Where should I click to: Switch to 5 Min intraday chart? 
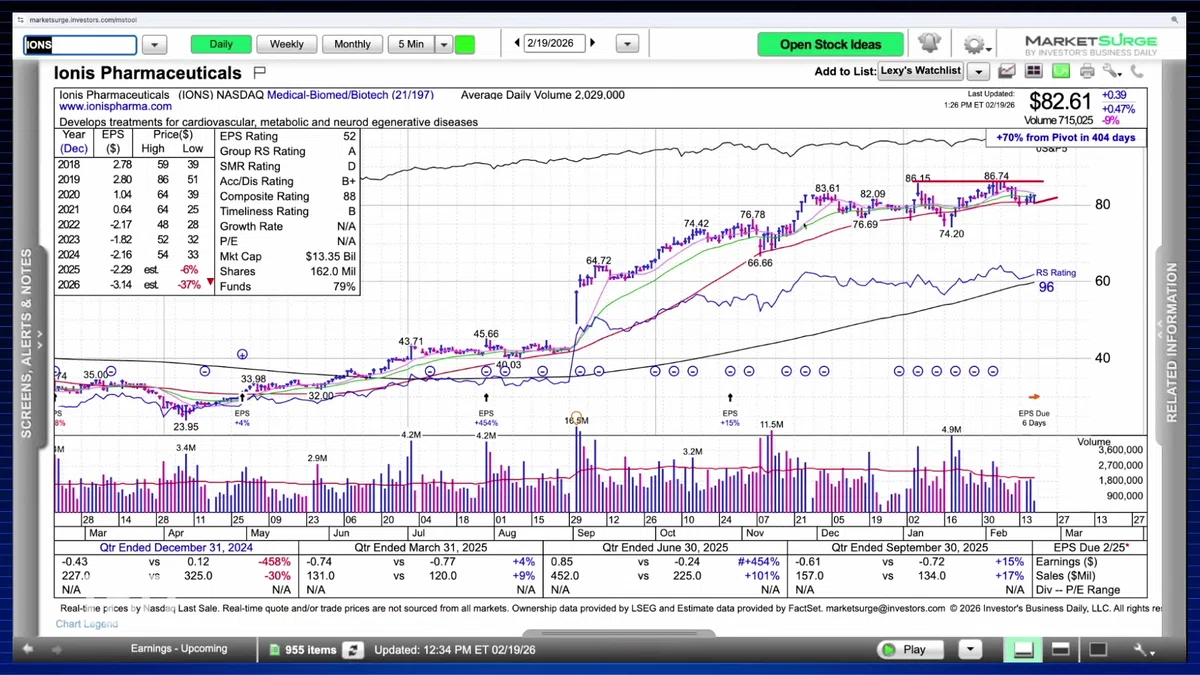411,44
